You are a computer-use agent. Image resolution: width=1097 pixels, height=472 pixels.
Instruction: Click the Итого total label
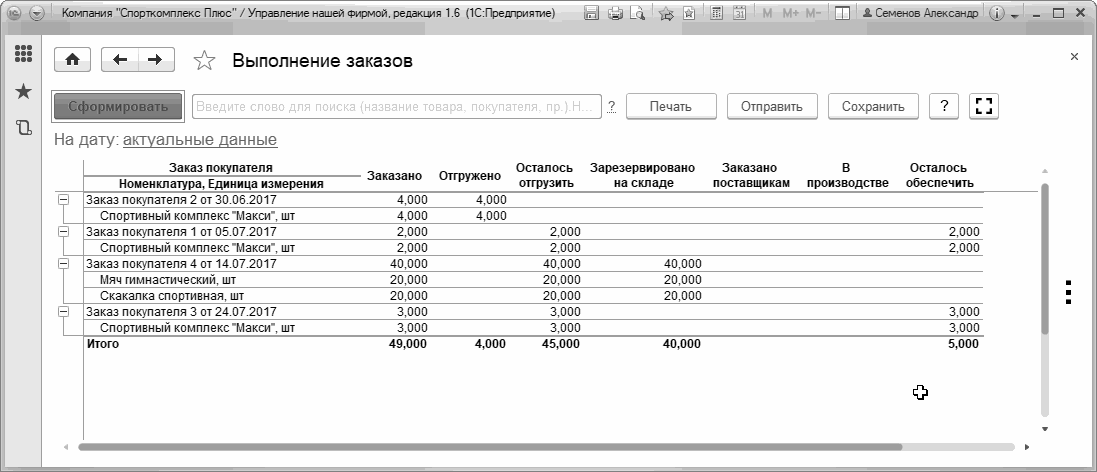pyautogui.click(x=102, y=344)
